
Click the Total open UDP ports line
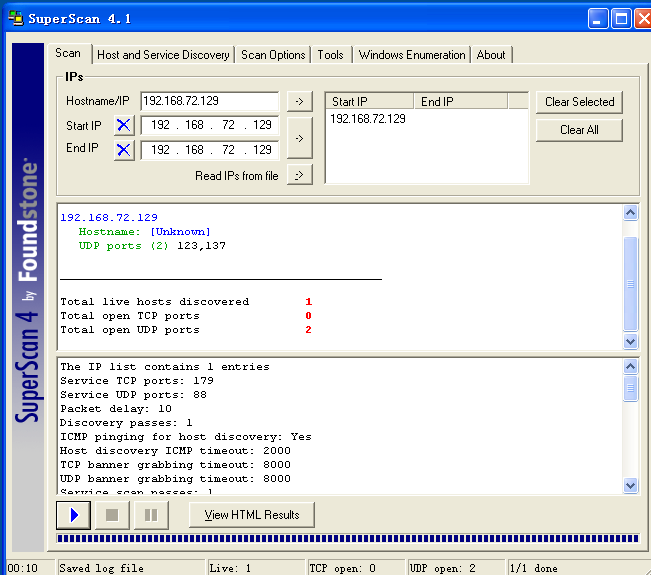click(186, 330)
